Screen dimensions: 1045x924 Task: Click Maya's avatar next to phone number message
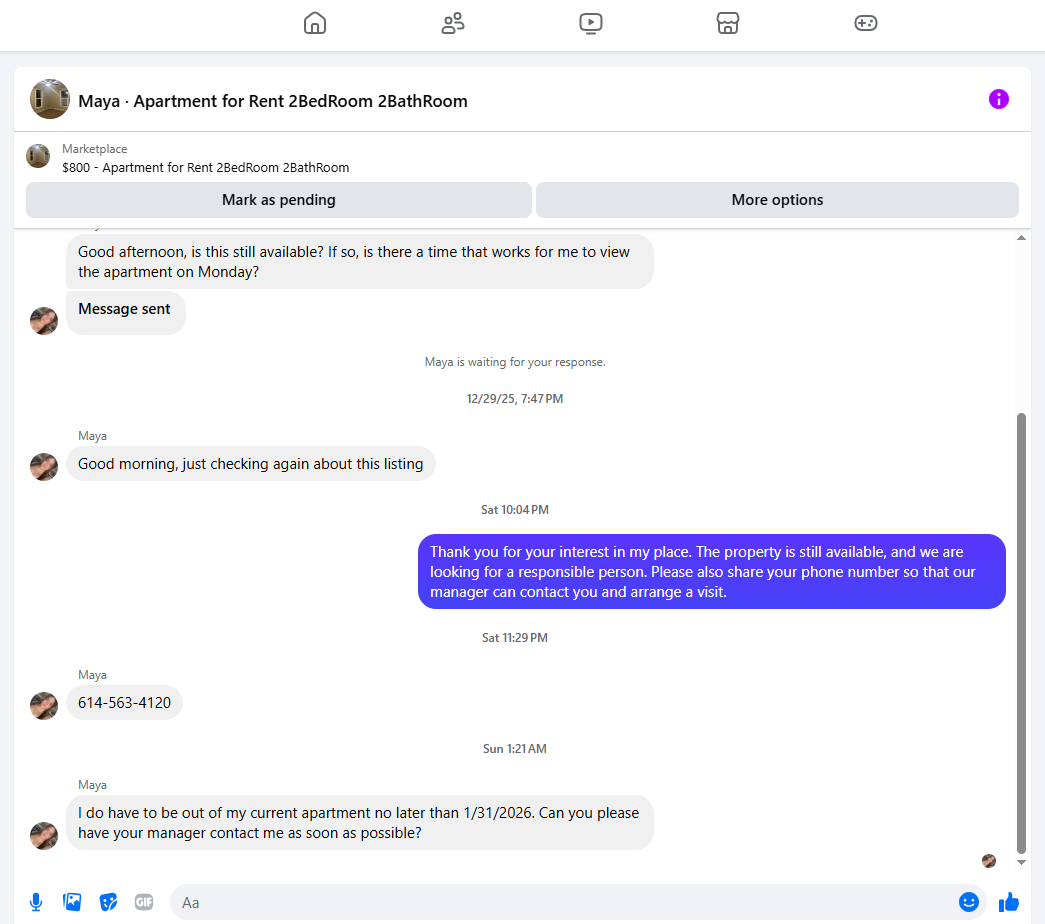pos(44,705)
